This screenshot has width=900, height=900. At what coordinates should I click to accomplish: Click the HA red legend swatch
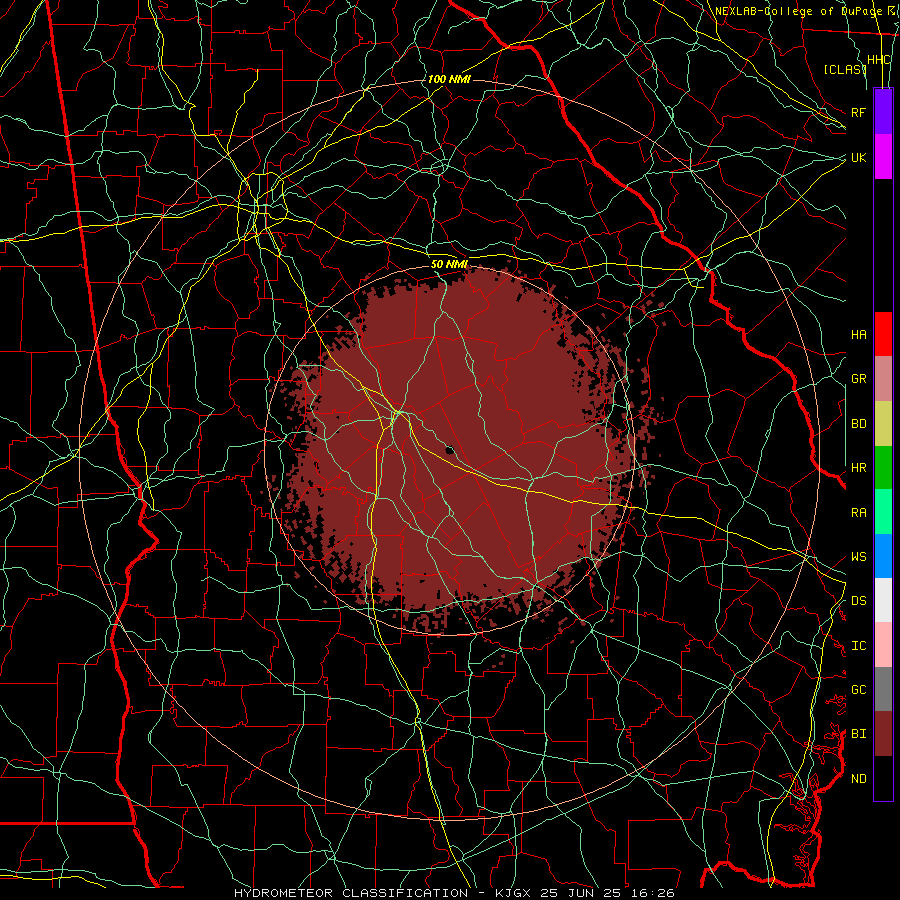[x=883, y=334]
